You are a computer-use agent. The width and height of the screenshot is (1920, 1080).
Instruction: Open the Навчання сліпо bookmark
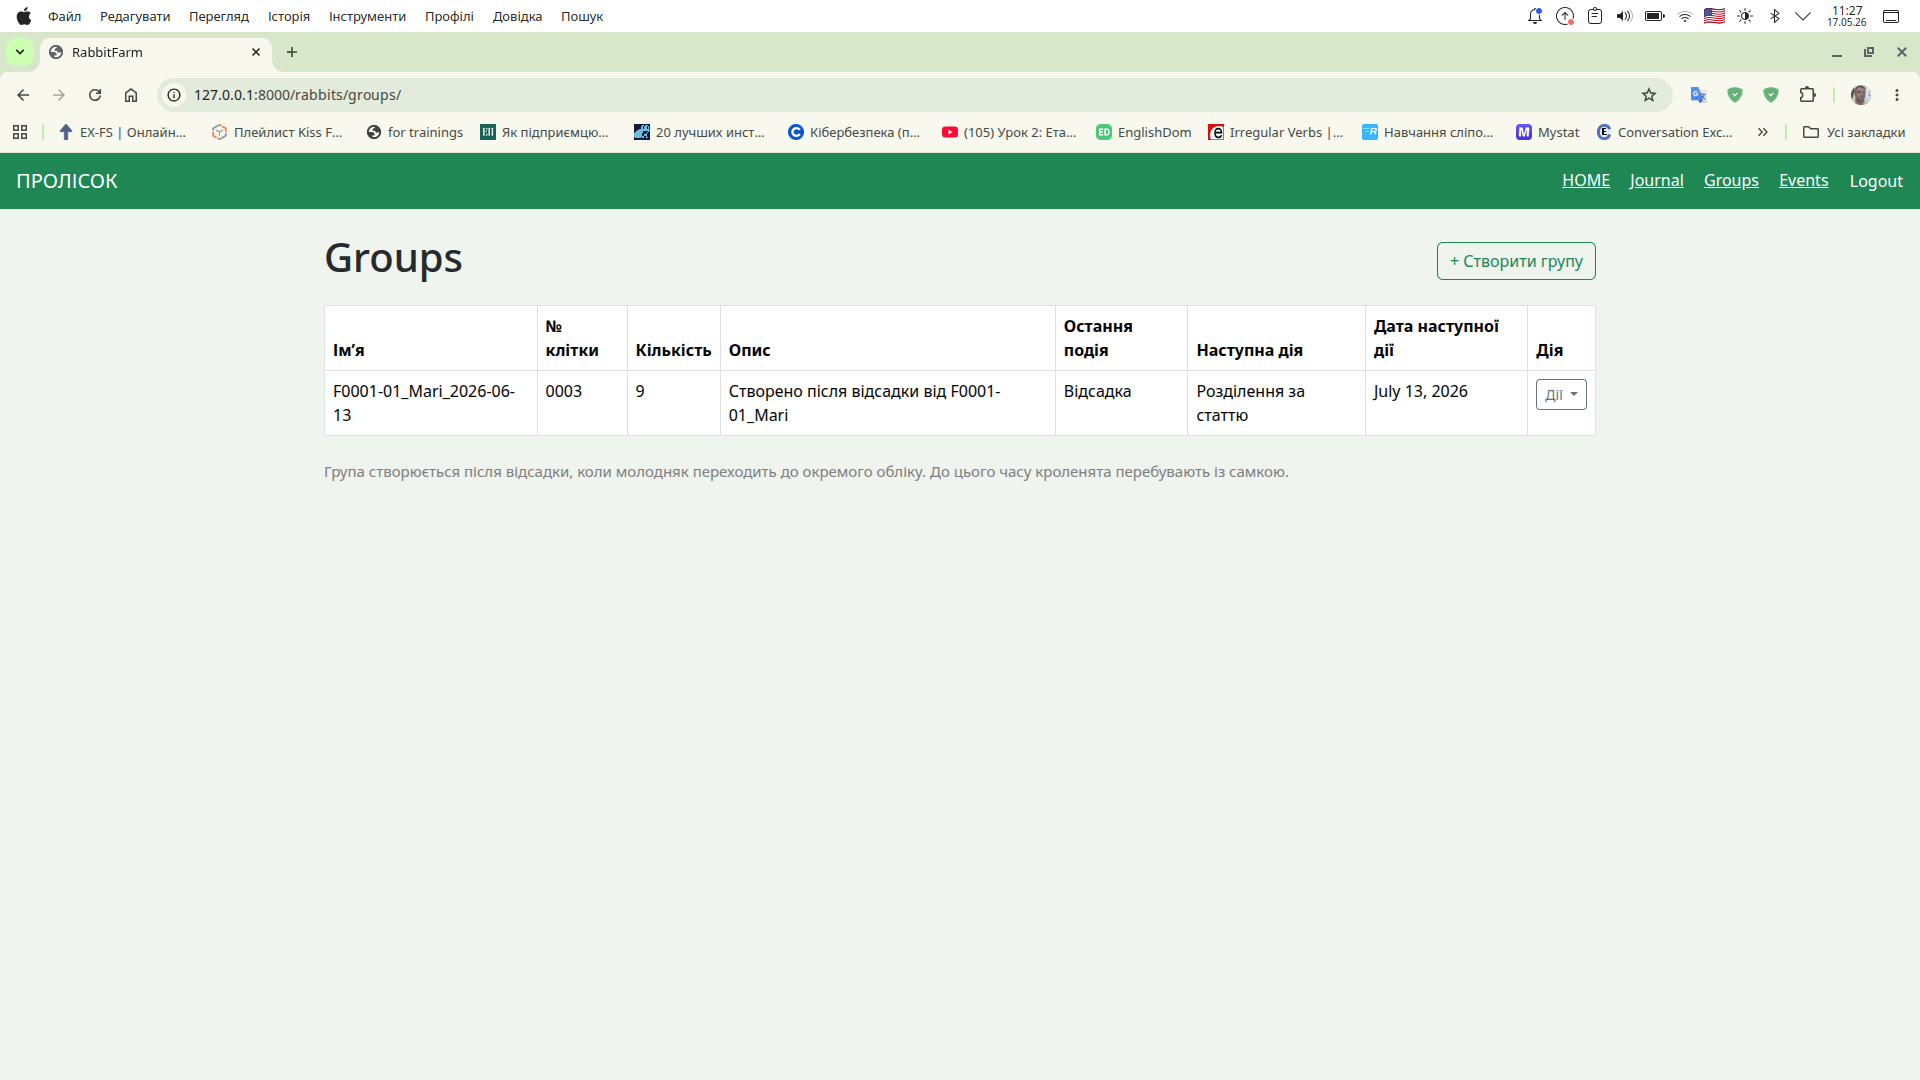click(1428, 132)
